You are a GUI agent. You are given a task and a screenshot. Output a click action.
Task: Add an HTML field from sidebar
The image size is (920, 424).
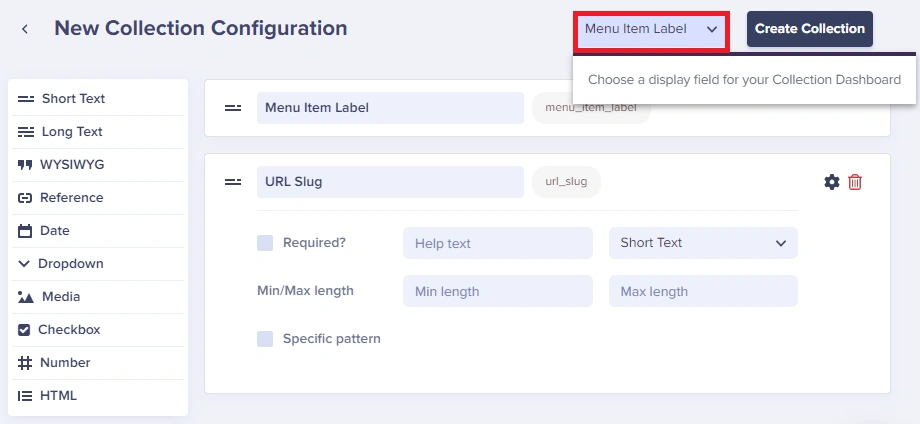(x=98, y=396)
